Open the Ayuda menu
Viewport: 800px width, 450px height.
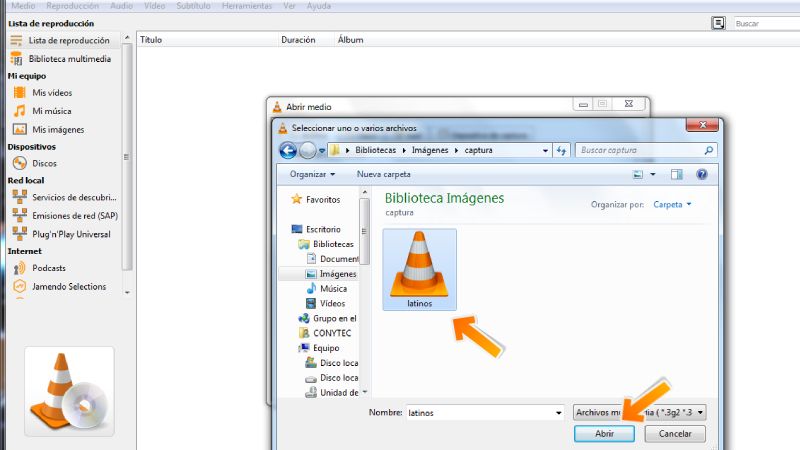[318, 6]
